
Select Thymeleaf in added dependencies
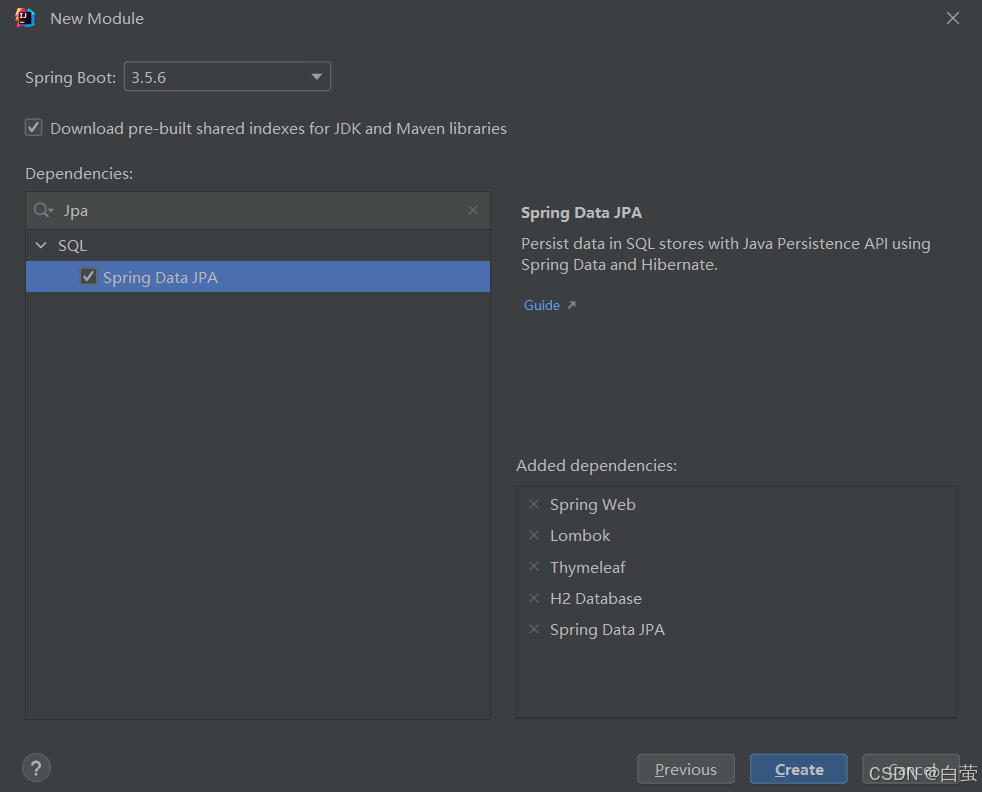click(x=587, y=567)
